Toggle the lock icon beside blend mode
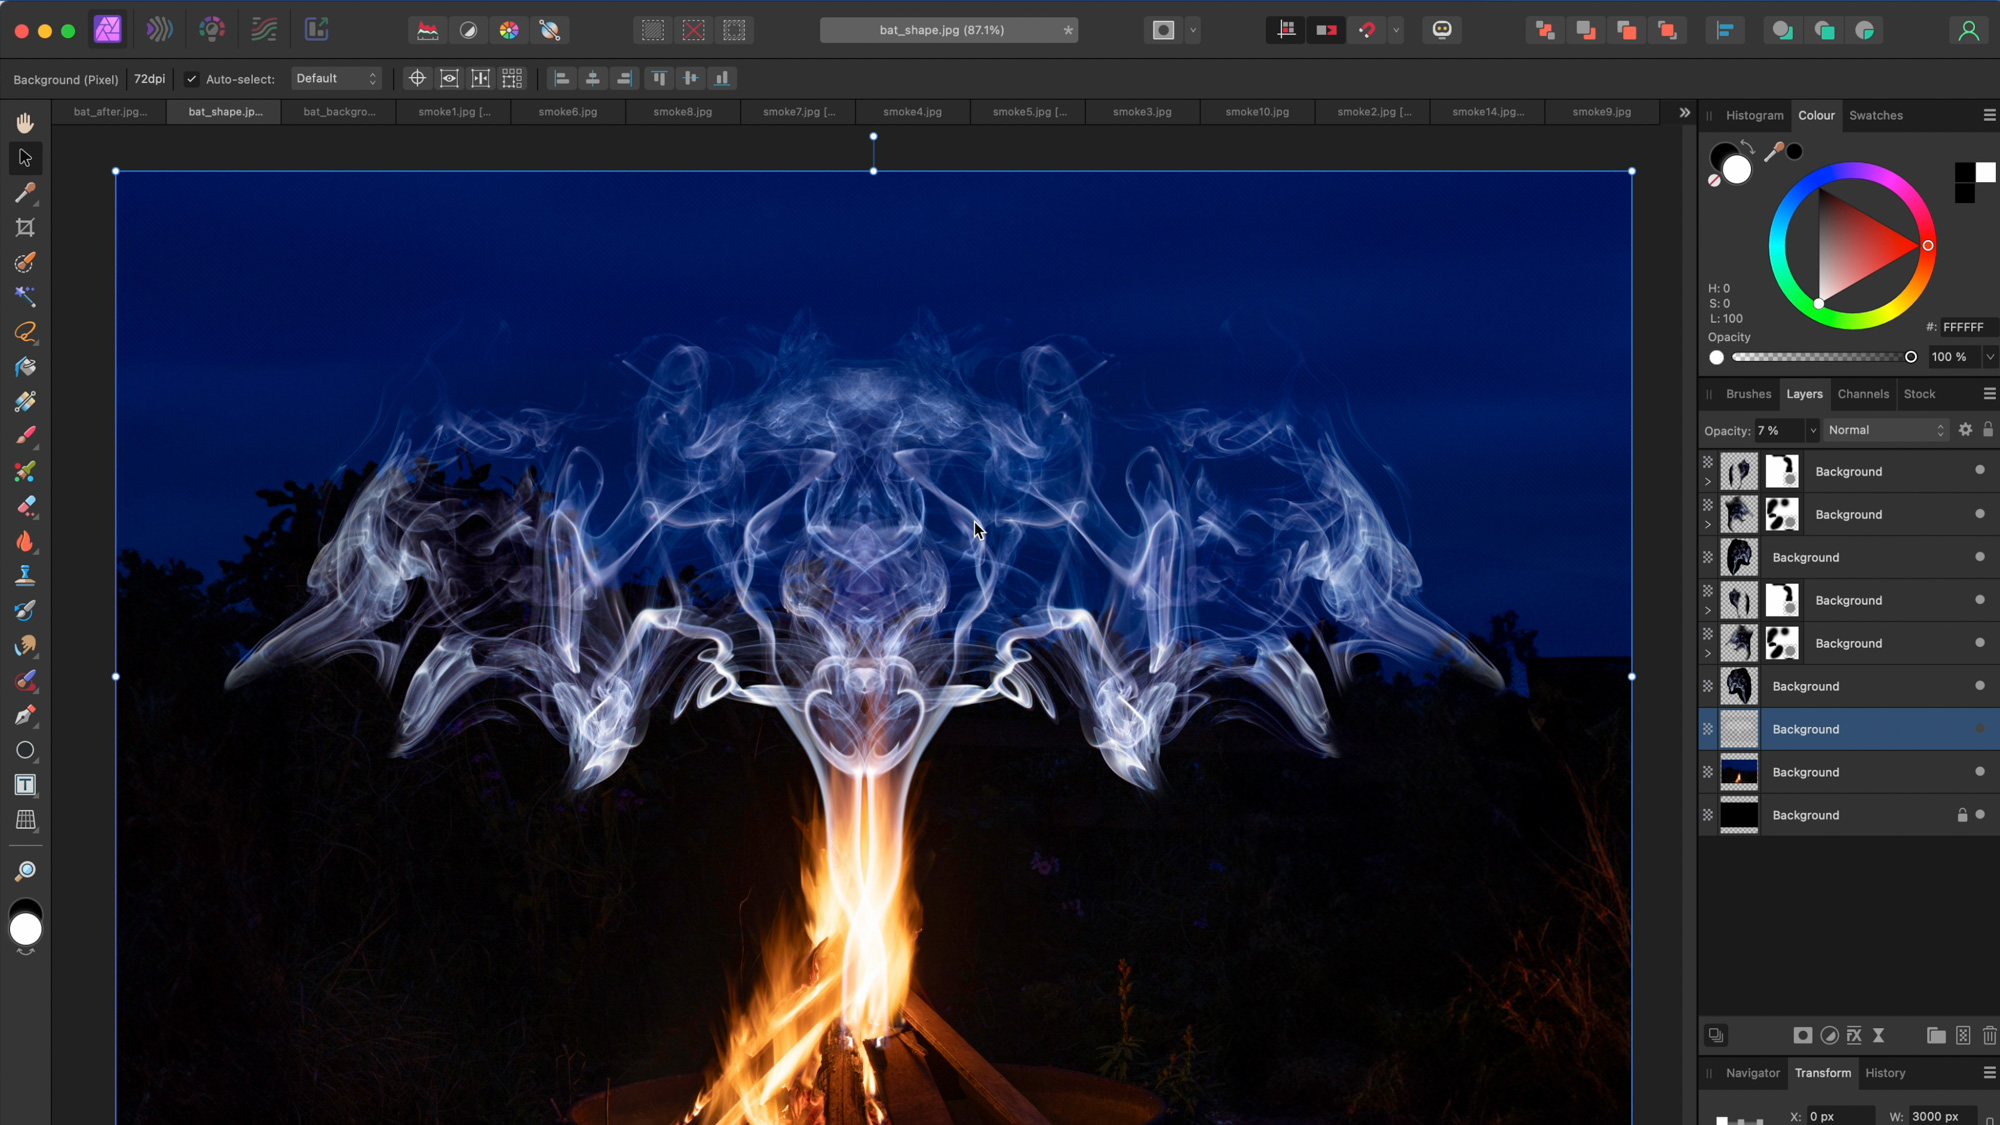Screen dimensions: 2000x1125 (x=1988, y=430)
